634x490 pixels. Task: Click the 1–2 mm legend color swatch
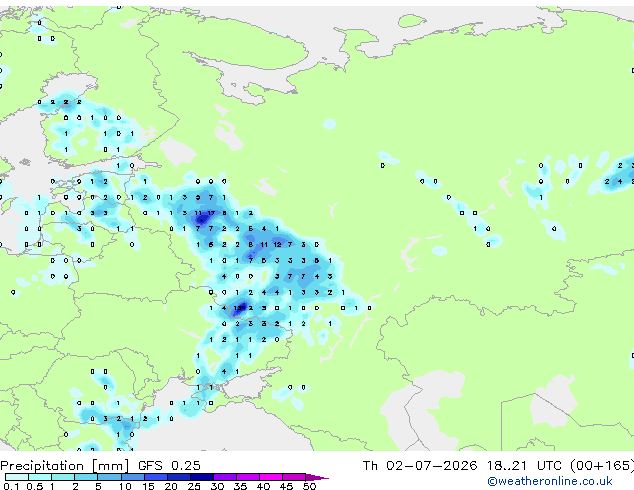click(63, 477)
